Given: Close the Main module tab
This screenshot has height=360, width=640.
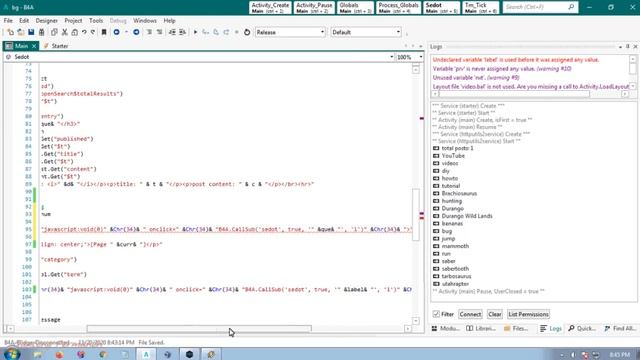Looking at the screenshot, I should (x=34, y=46).
